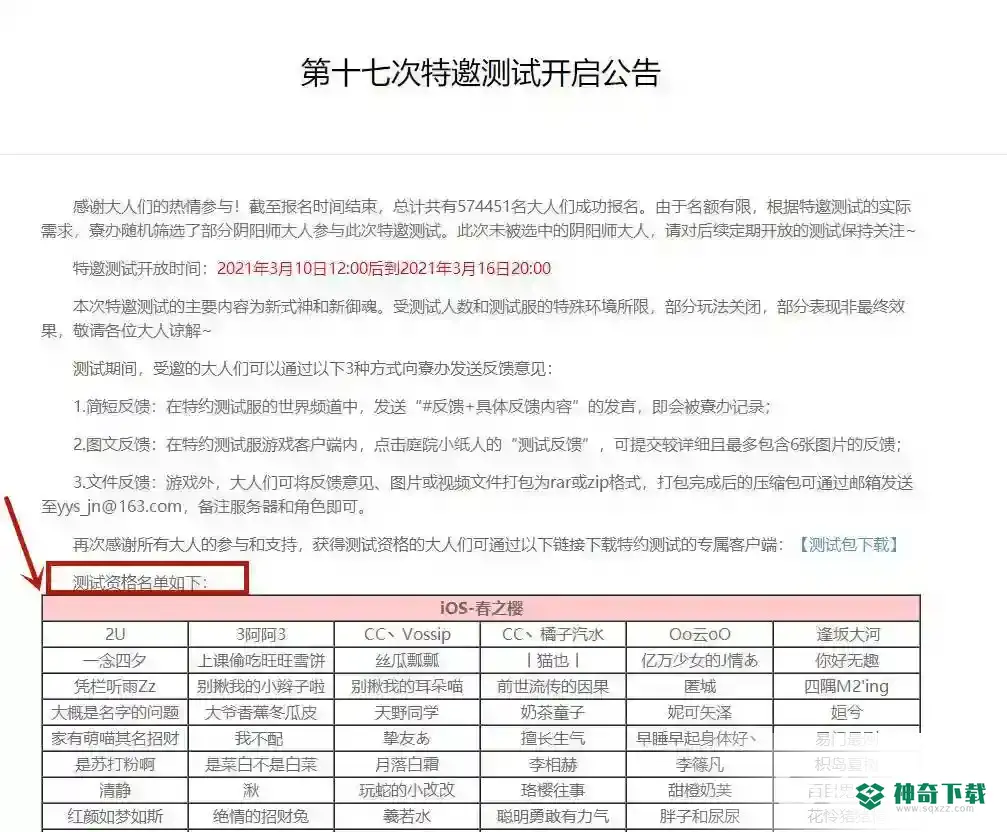Click table cell 清静

115,790
